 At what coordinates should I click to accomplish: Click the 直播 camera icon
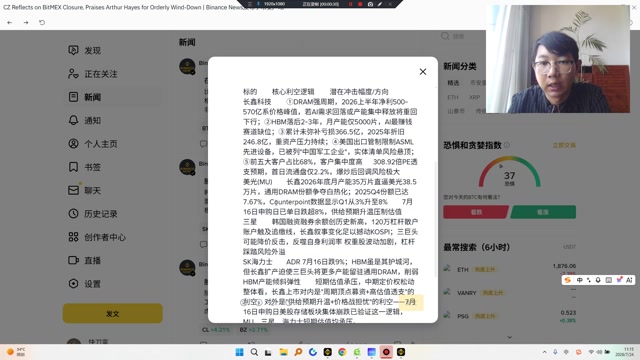(73, 260)
